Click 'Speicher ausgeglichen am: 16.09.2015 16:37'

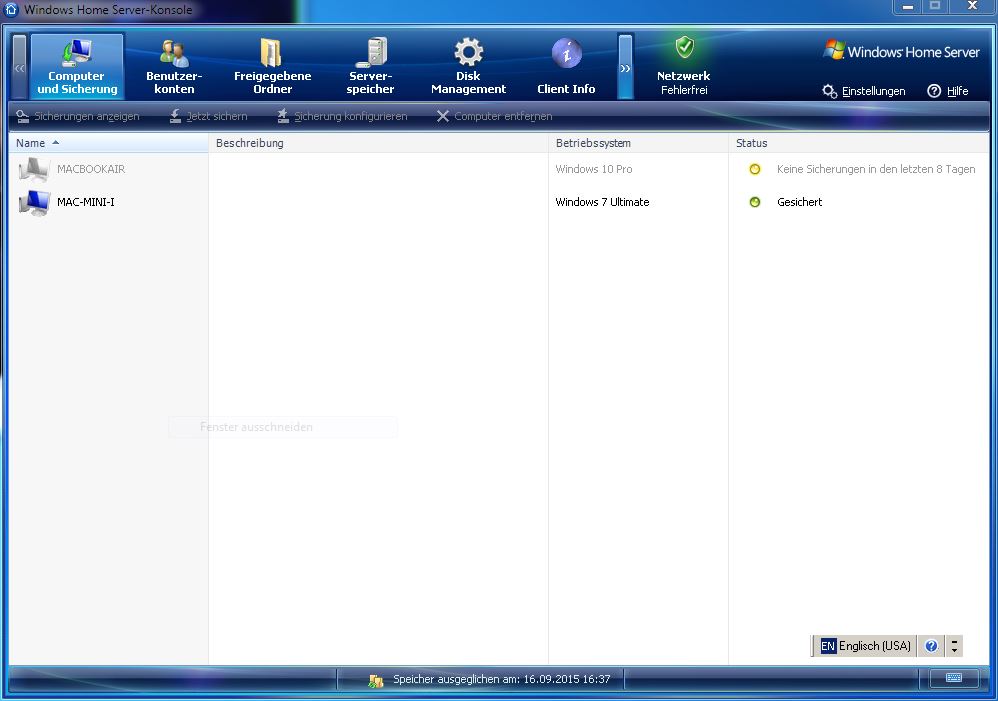pos(502,679)
